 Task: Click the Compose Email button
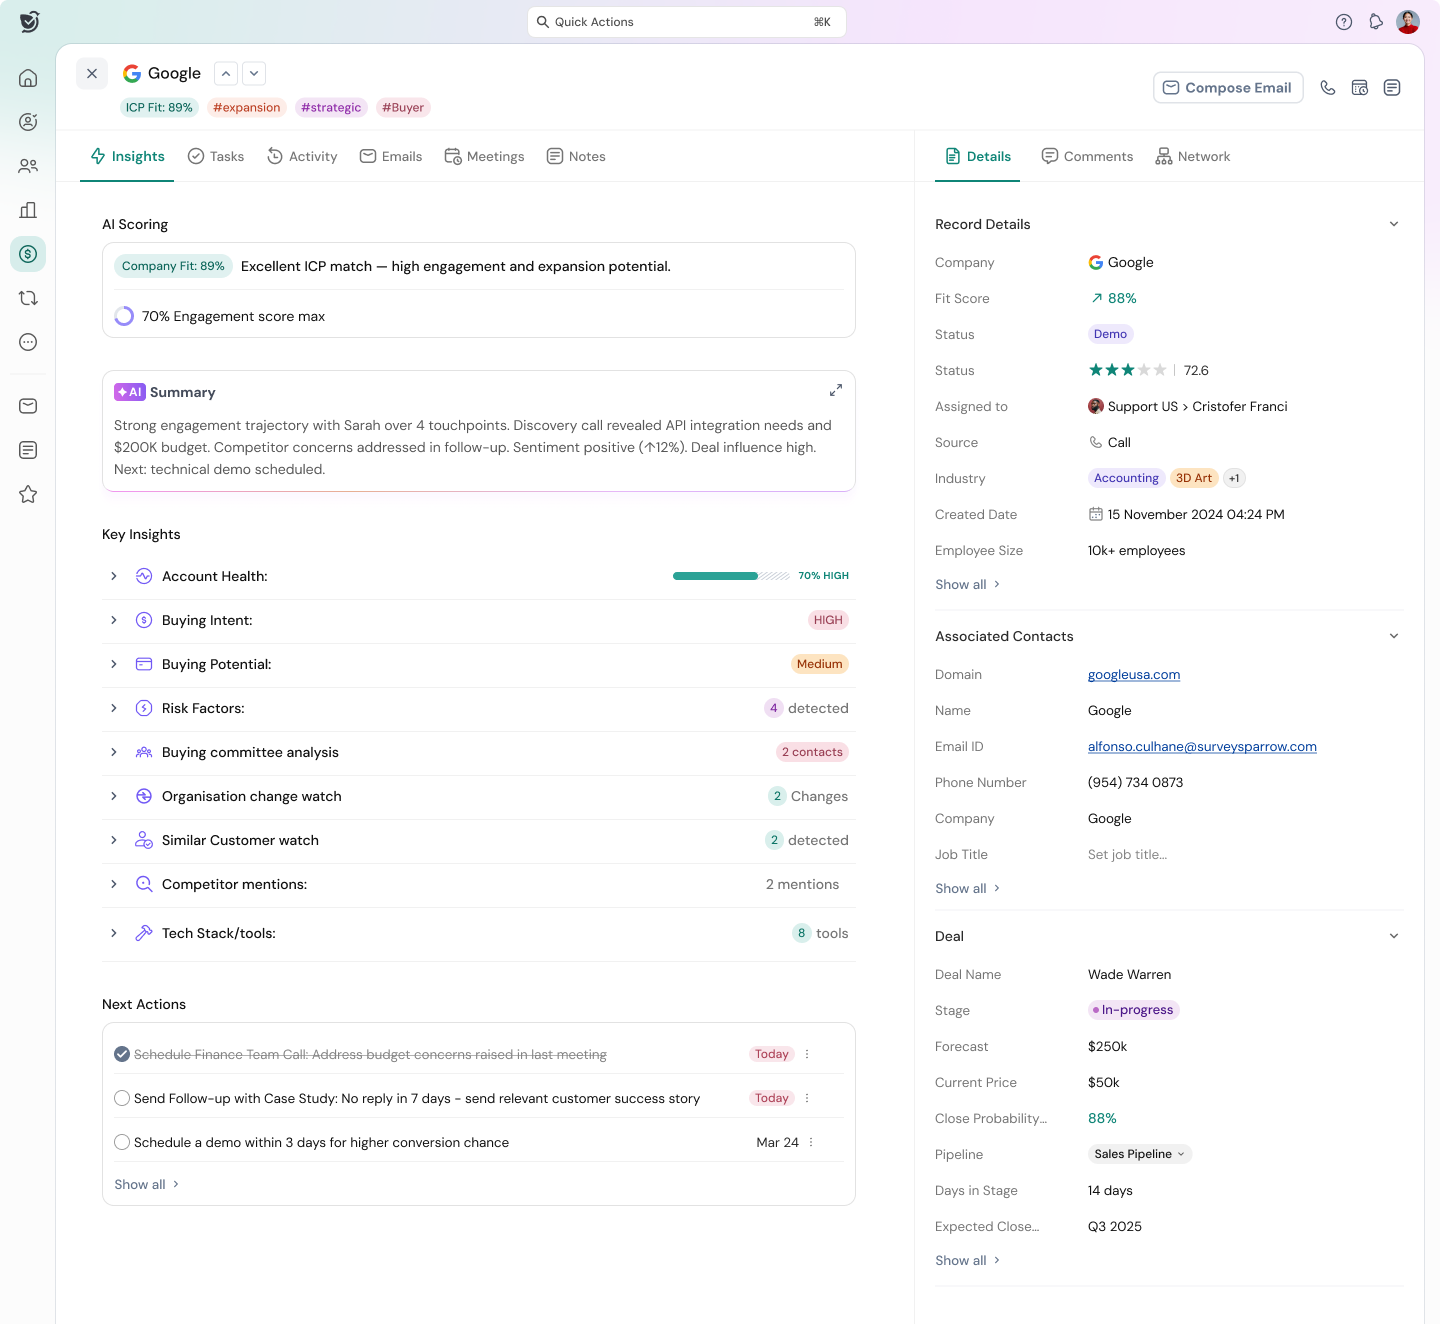point(1228,88)
